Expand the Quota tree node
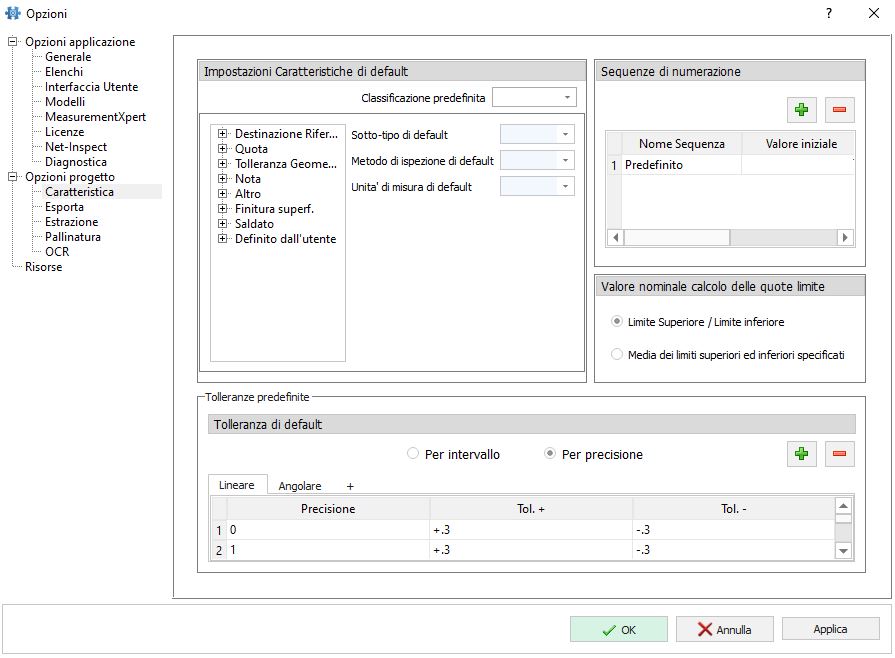Image resolution: width=895 pixels, height=658 pixels. (x=223, y=148)
